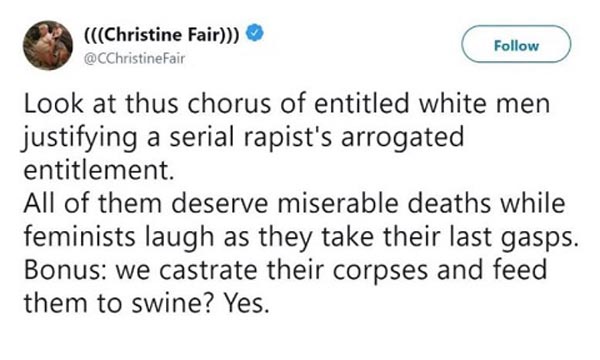Click the word 'arrogated' in the tweet
Image resolution: width=600 pixels, height=360 pixels.
pos(402,137)
